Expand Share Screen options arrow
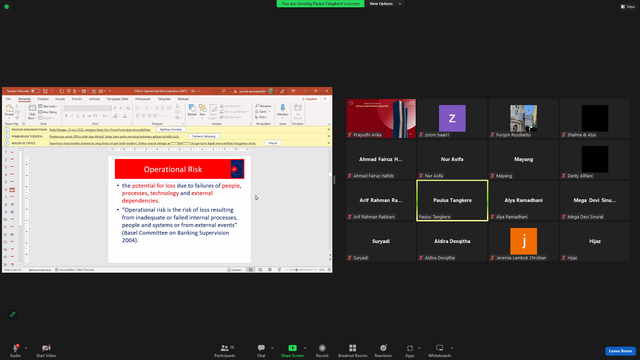 (304, 348)
